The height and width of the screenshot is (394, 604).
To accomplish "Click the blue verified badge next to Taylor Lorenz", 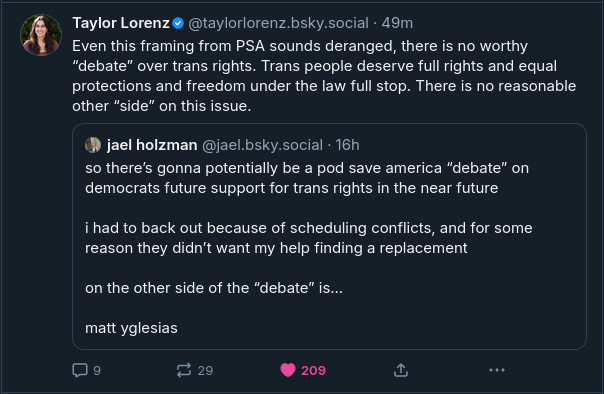I will [x=178, y=23].
